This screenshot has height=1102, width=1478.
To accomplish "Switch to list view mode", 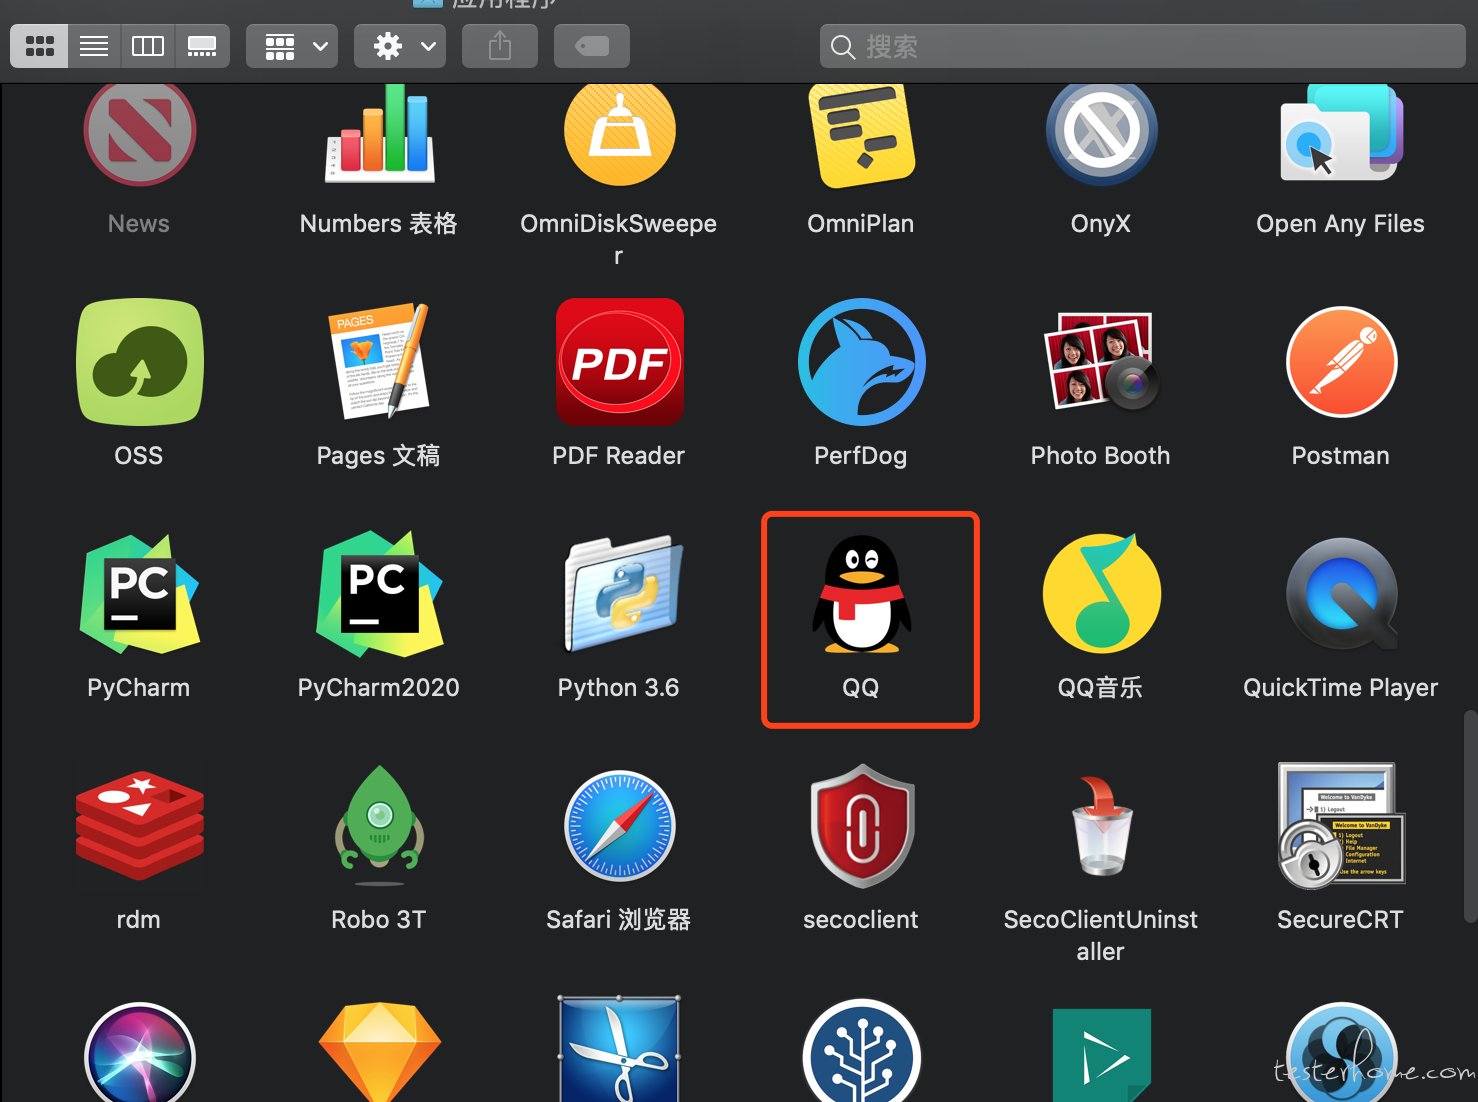I will (x=94, y=46).
